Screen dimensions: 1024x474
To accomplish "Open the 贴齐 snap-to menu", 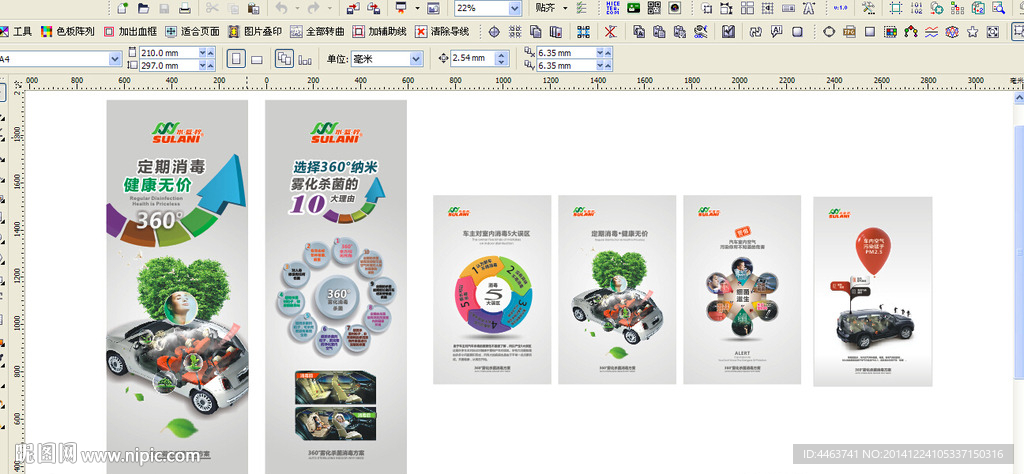I will point(551,8).
